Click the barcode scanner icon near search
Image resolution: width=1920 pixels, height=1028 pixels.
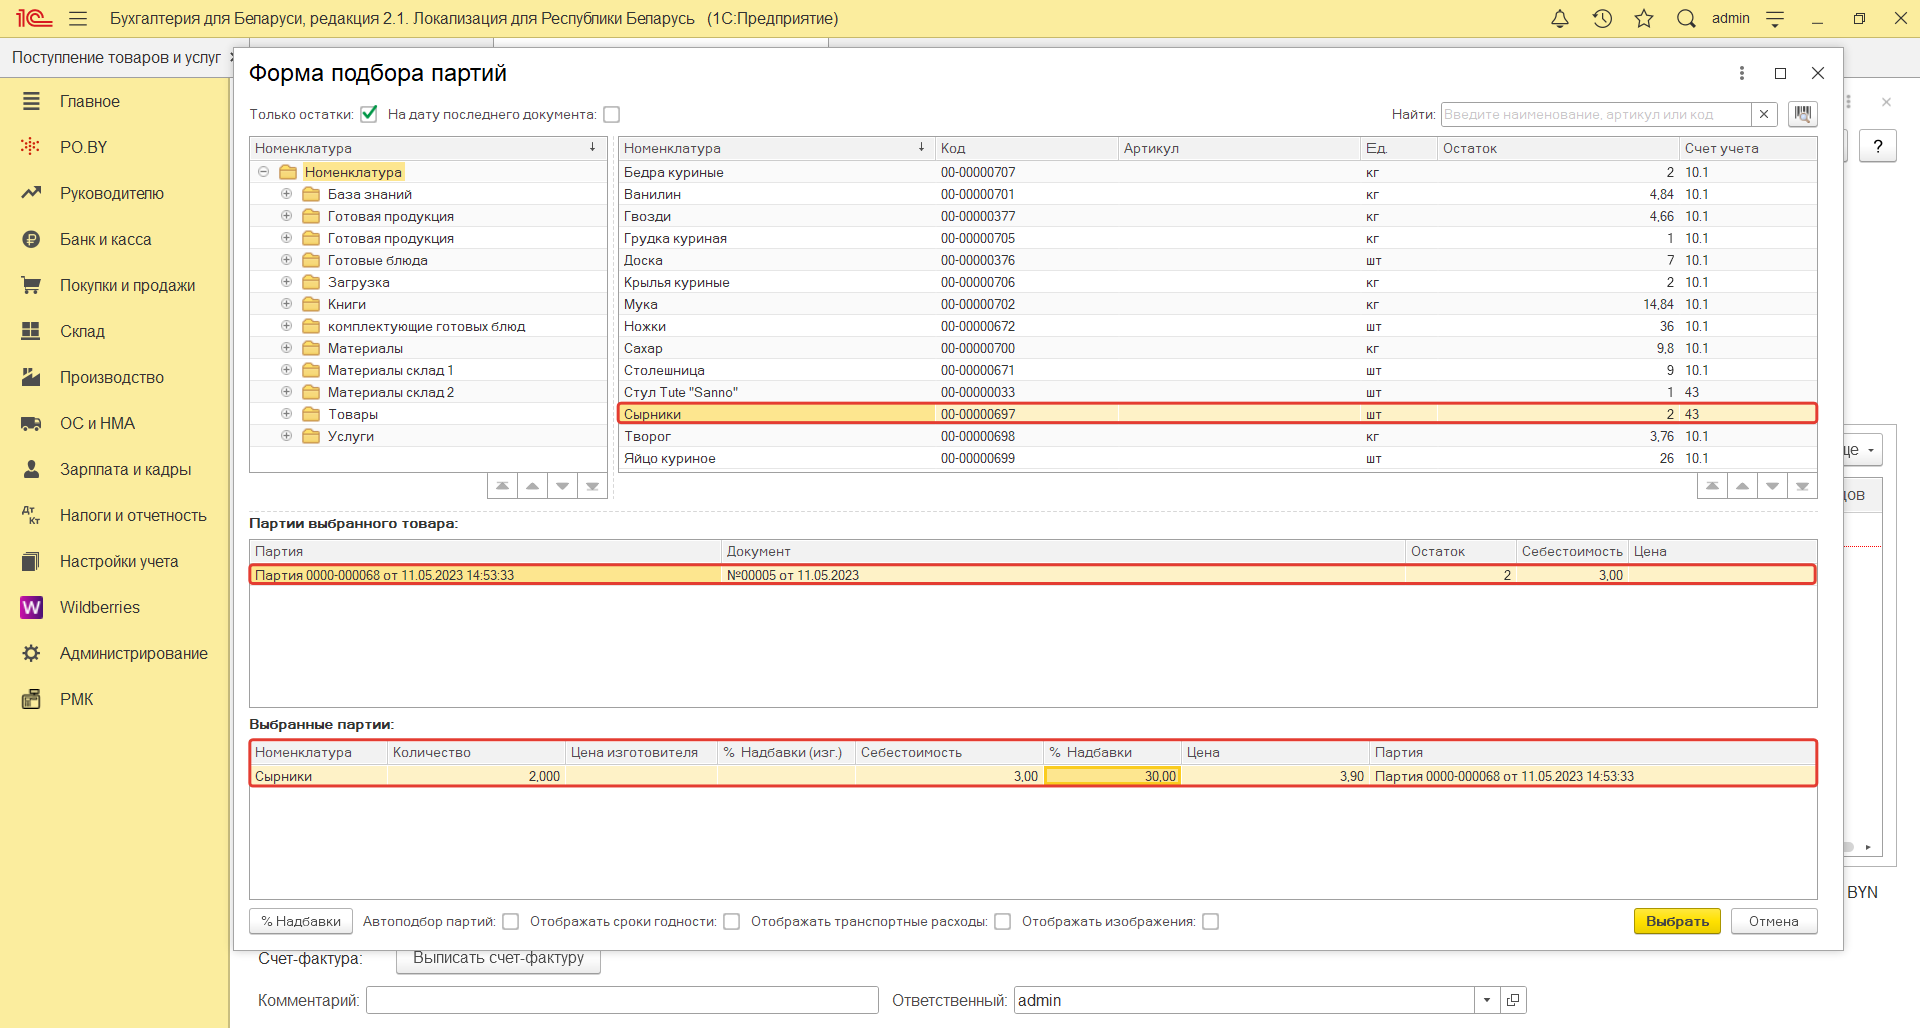[x=1802, y=114]
